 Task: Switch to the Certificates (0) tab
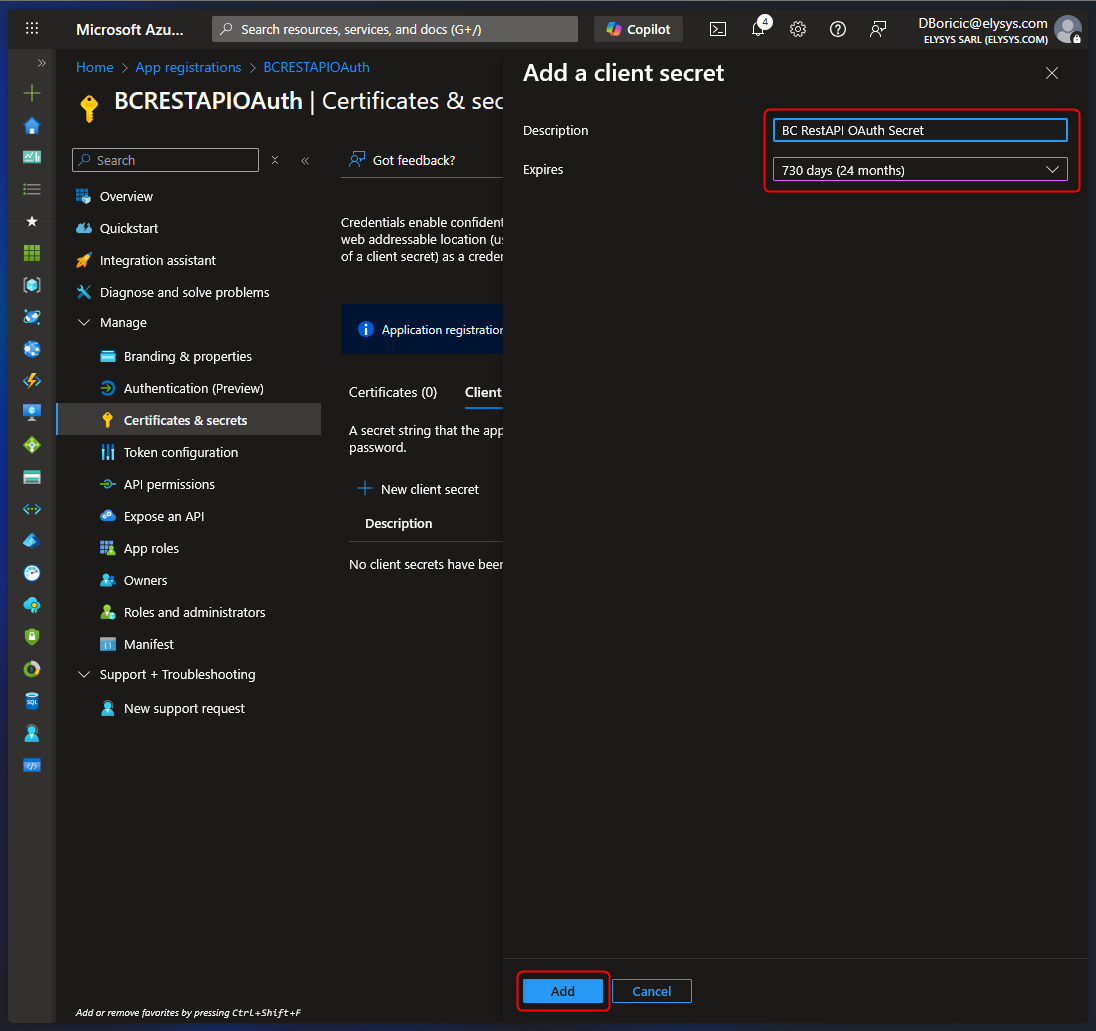coord(393,392)
